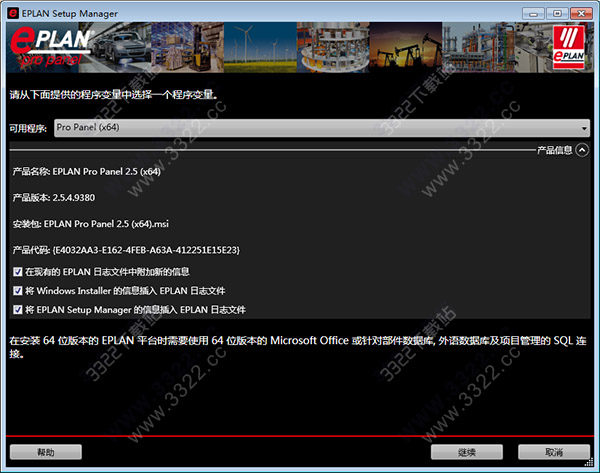Image resolution: width=600 pixels, height=473 pixels.
Task: Click the warehouse forklift banner image
Action: [x=188, y=47]
